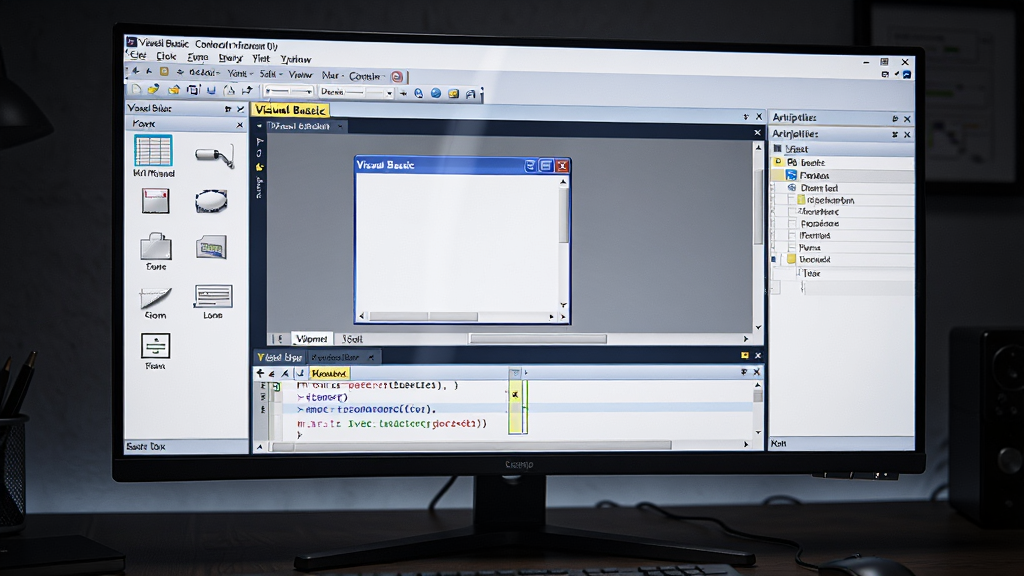Tick the checkbox on the 'Fourmod' row
Screen dimensions: 1024x576
point(792,235)
